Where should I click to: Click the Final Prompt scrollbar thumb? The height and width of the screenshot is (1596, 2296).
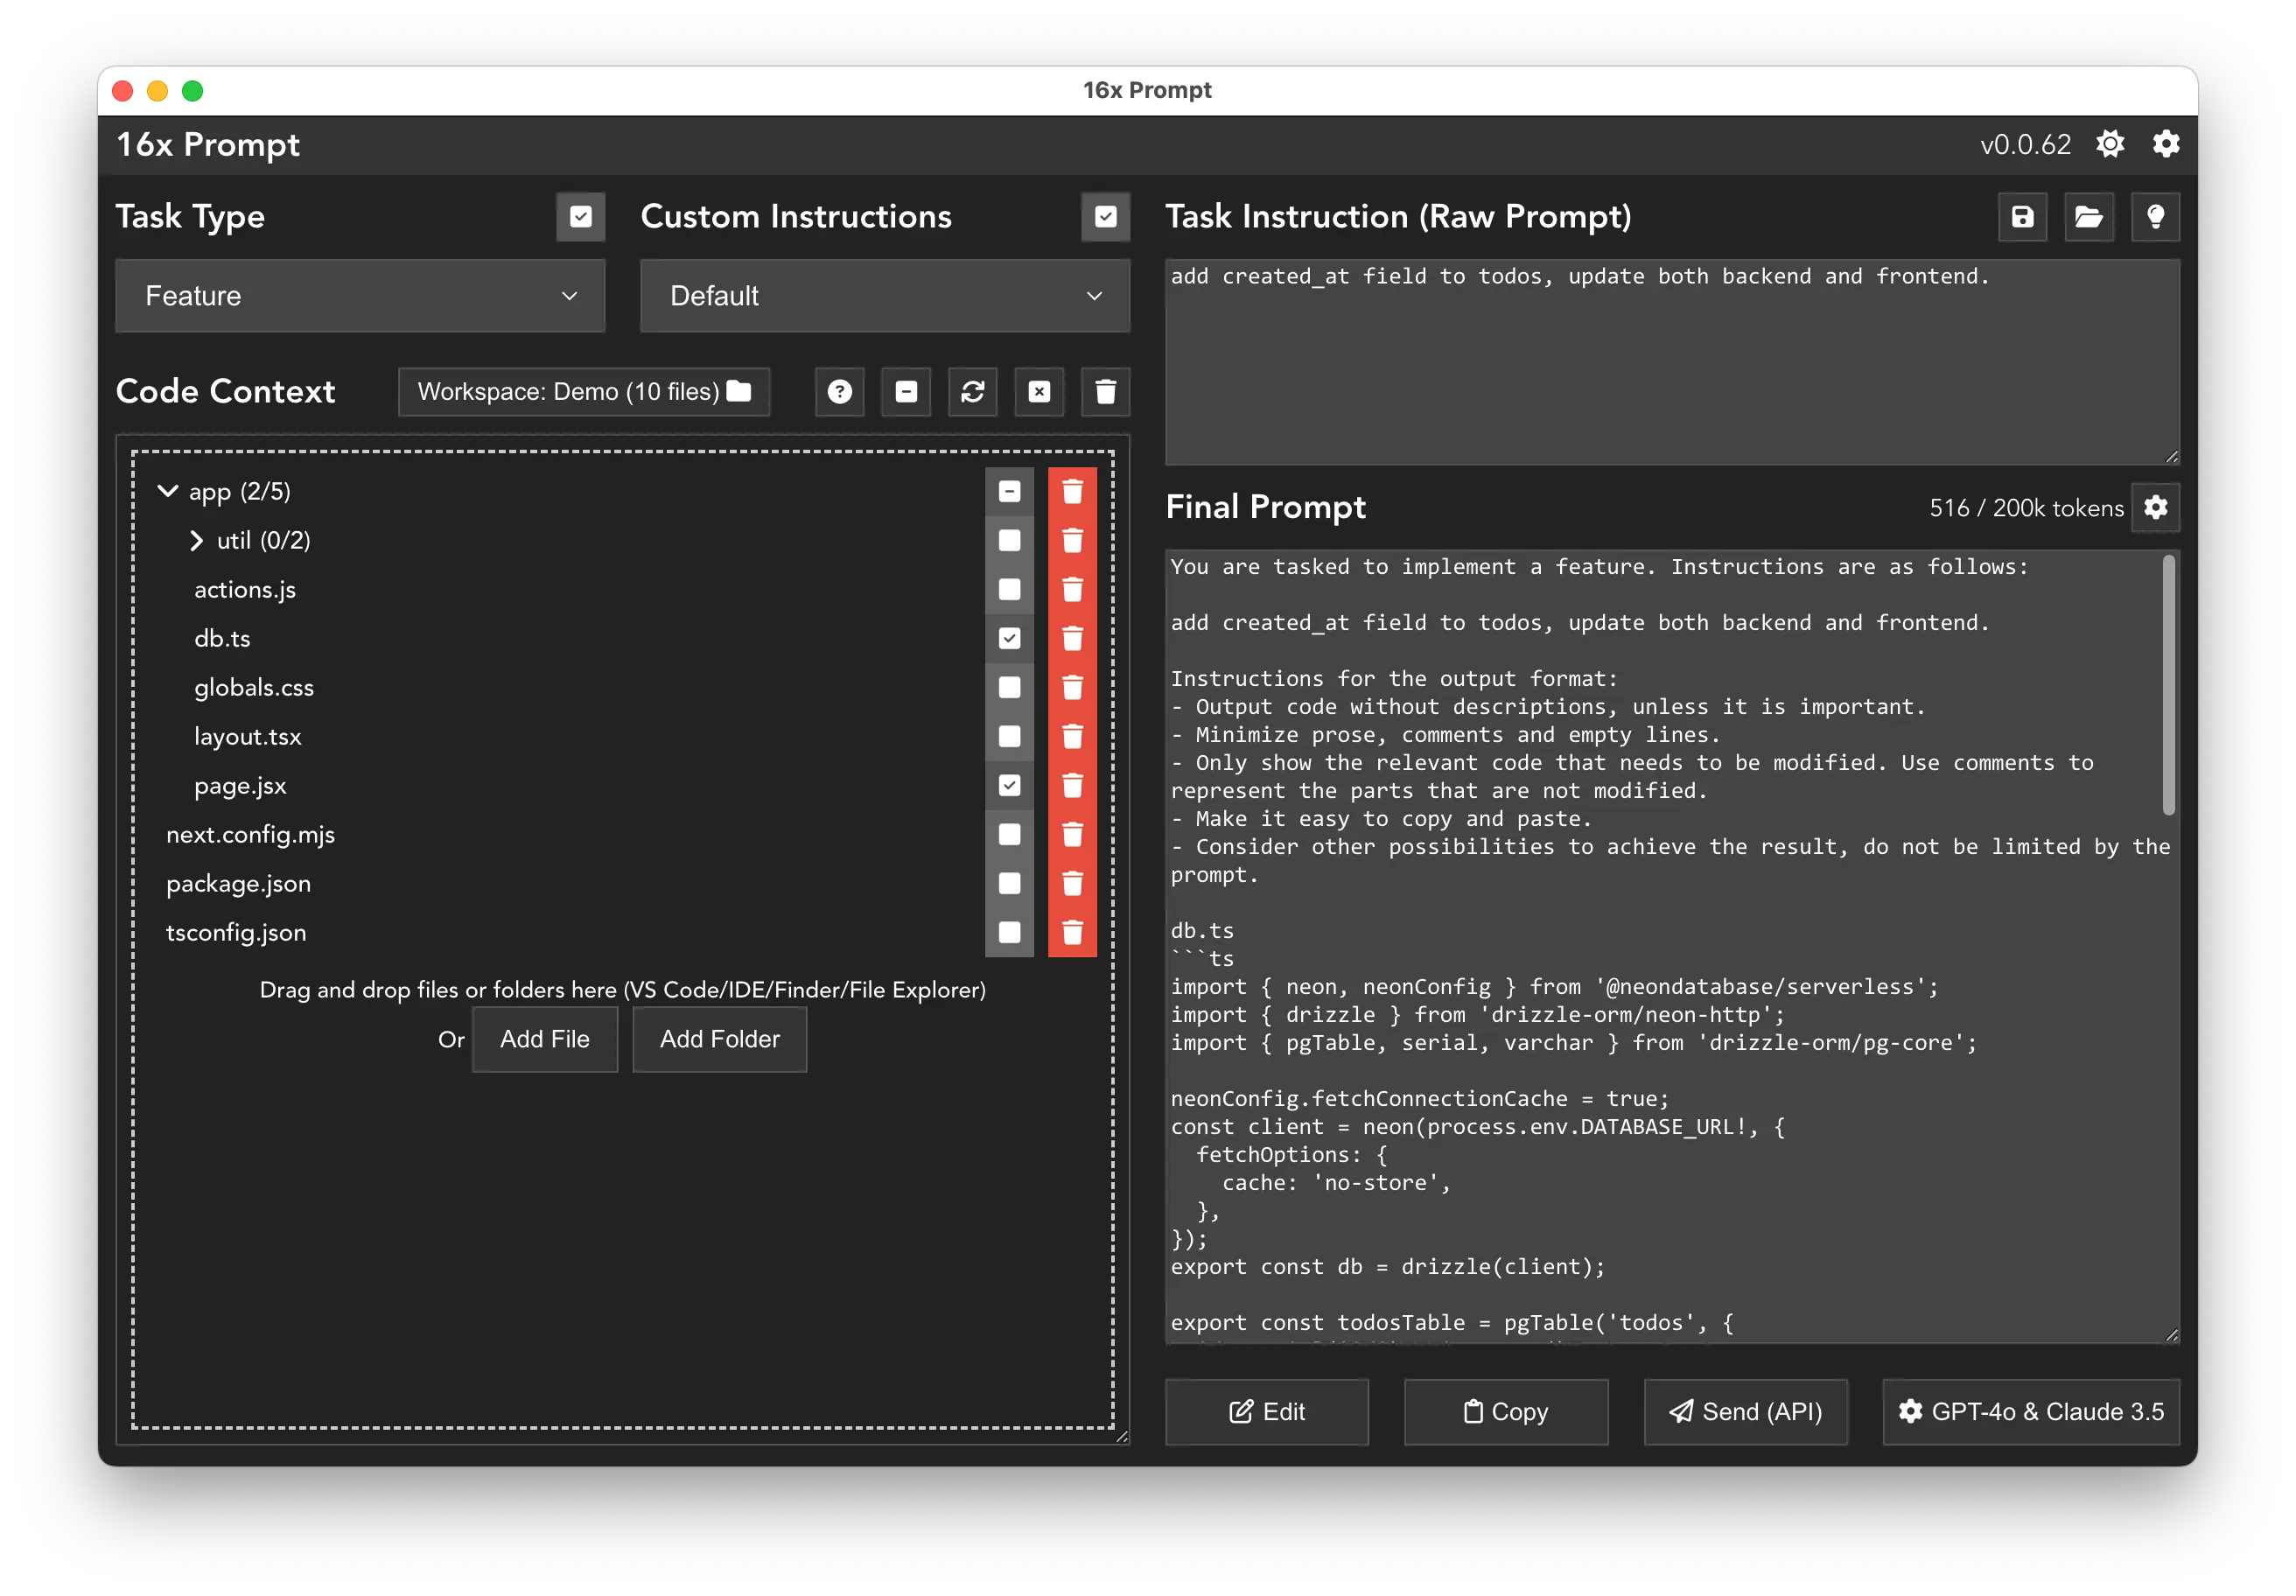point(2168,685)
